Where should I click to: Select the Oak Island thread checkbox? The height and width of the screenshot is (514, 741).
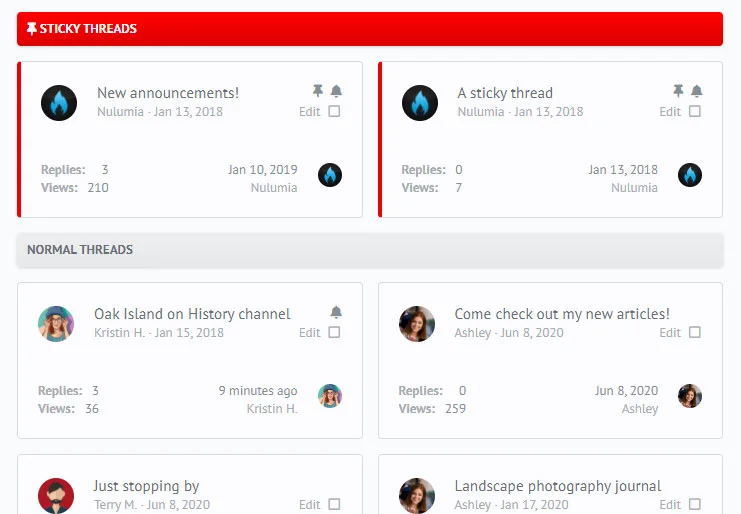pyautogui.click(x=334, y=332)
